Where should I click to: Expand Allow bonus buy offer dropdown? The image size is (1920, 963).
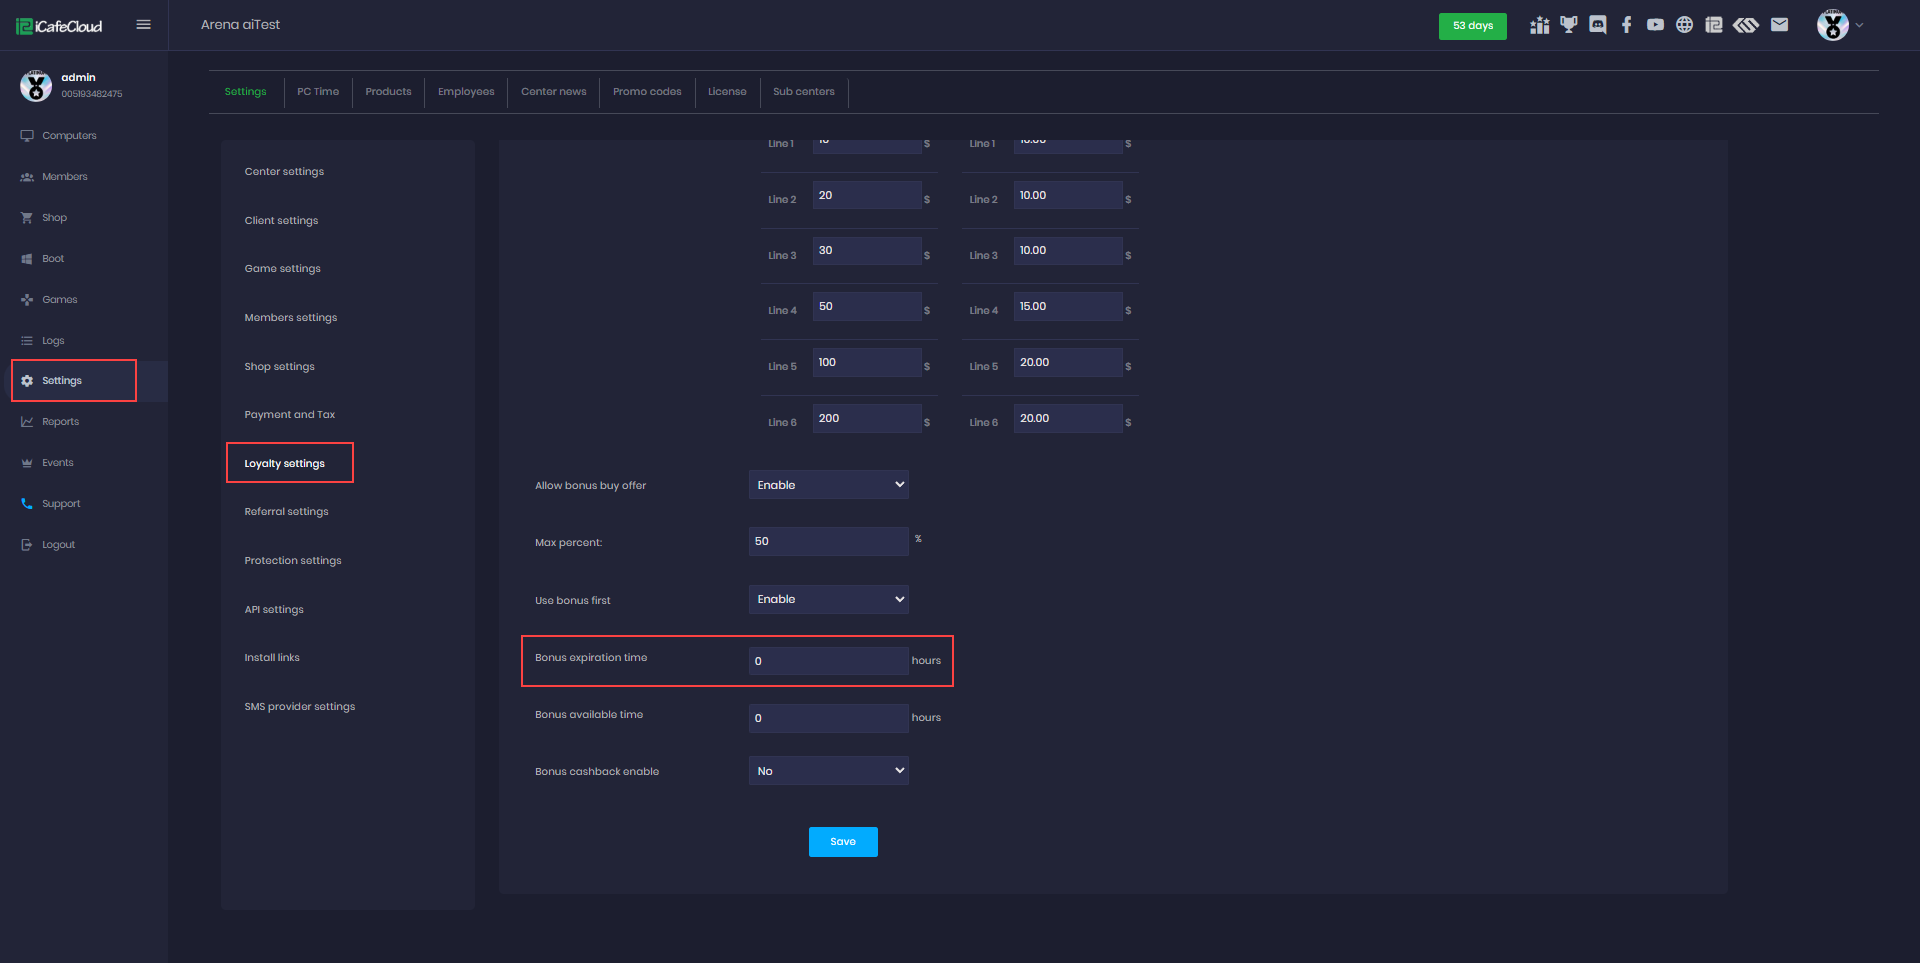point(828,485)
